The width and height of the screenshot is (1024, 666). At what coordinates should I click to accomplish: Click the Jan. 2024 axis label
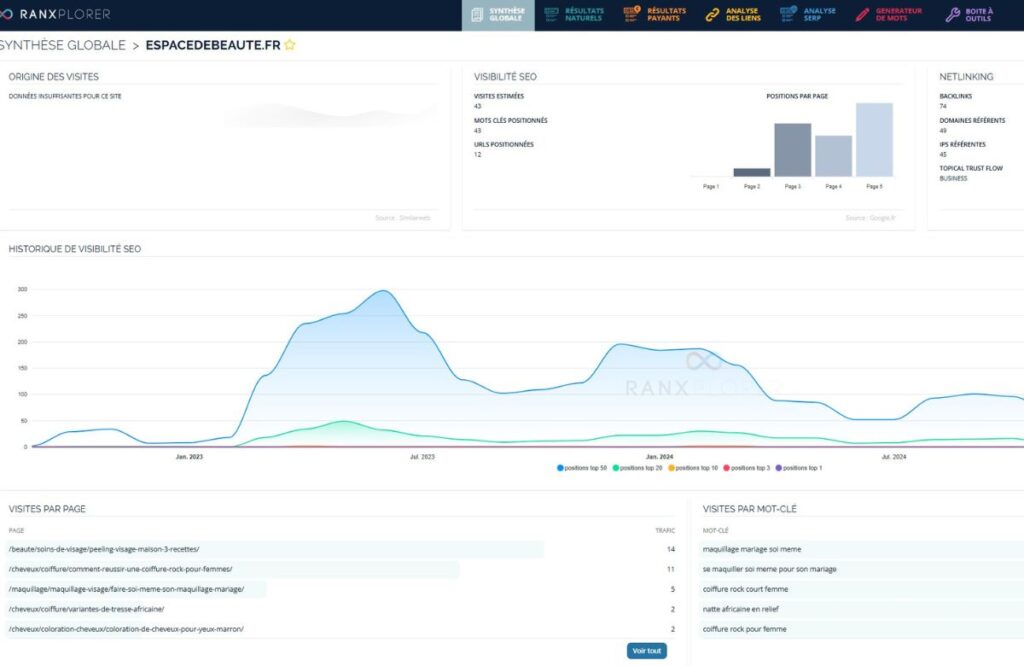660,457
